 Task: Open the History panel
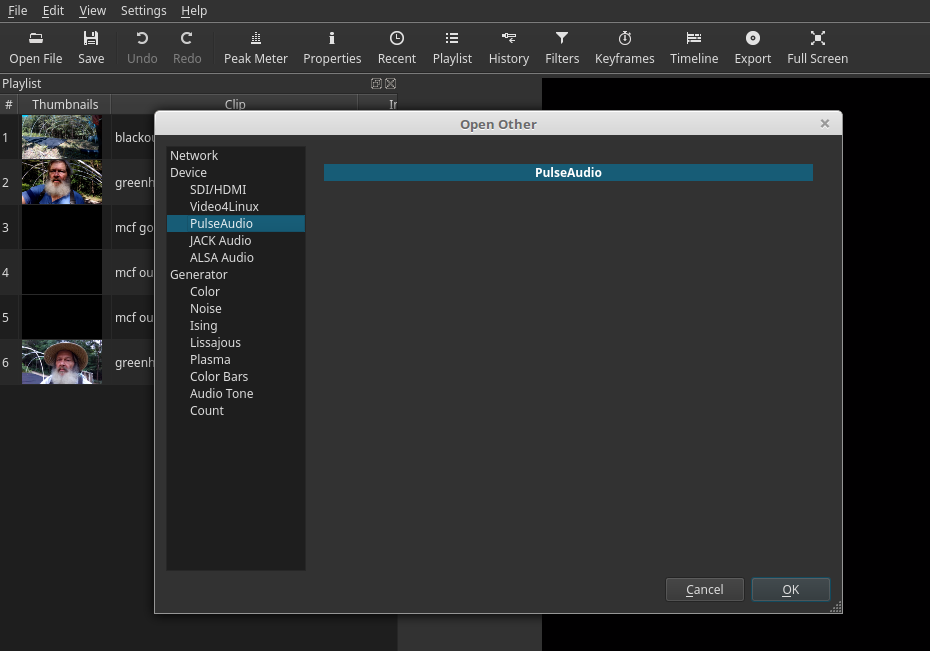(508, 48)
